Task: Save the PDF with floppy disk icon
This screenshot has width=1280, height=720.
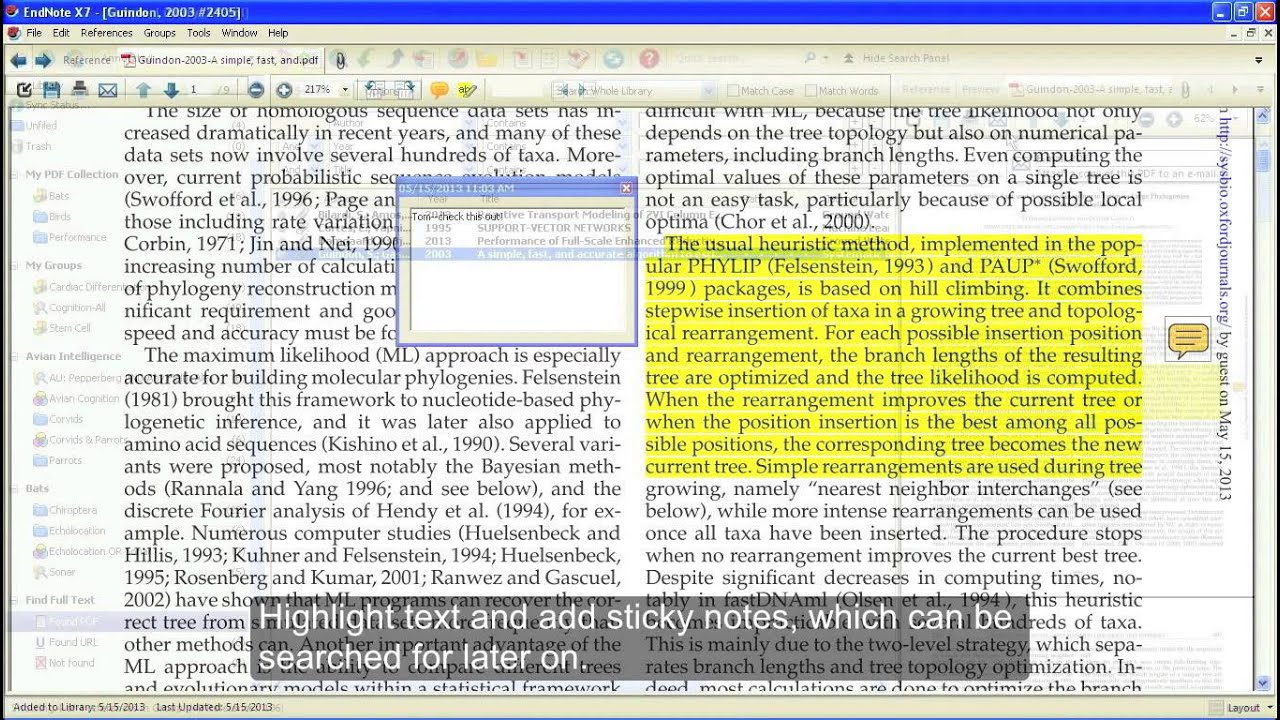Action: pyautogui.click(x=51, y=90)
